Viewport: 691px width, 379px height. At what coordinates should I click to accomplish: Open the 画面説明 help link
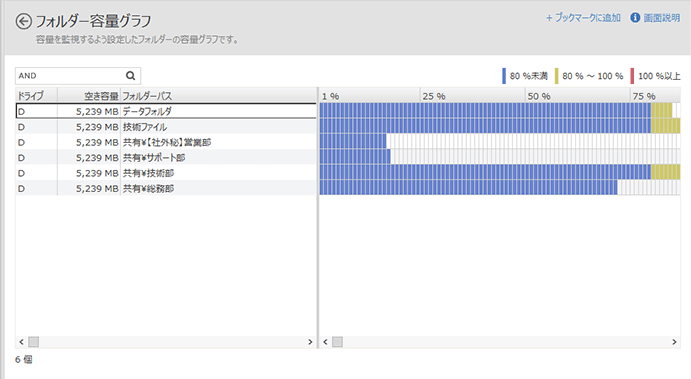661,18
